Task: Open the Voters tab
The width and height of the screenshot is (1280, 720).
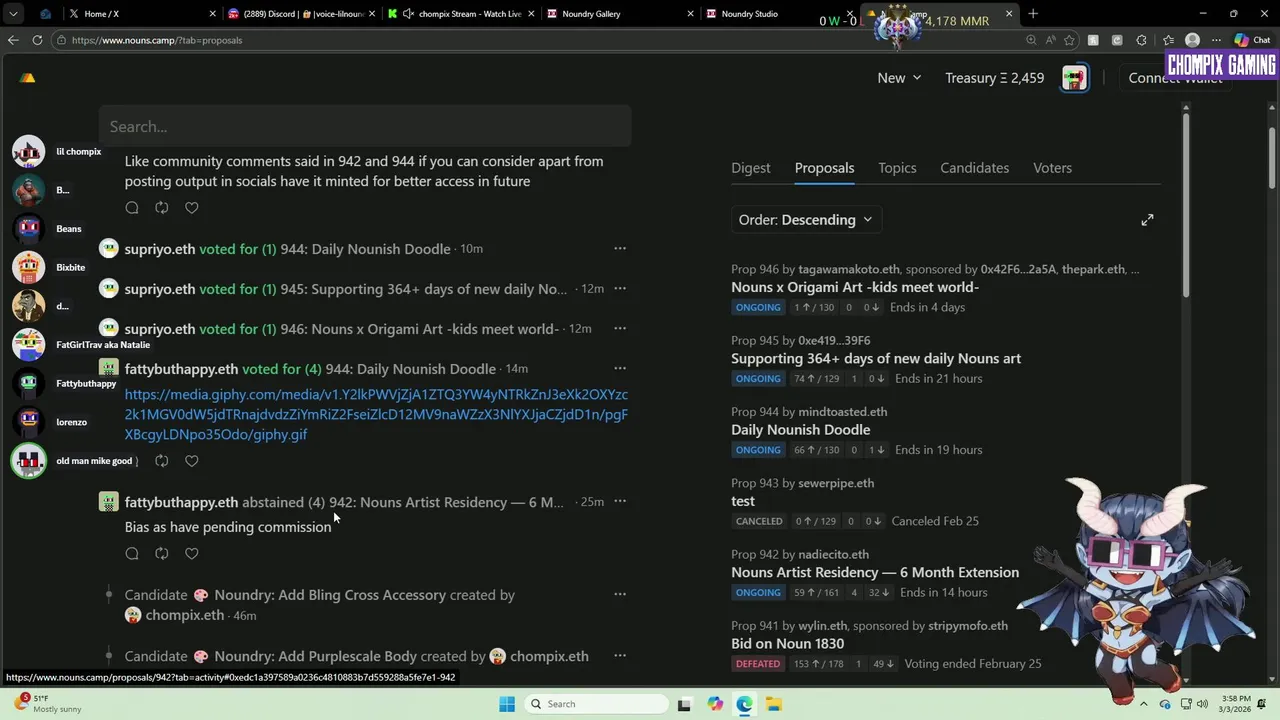Action: pos(1052,168)
